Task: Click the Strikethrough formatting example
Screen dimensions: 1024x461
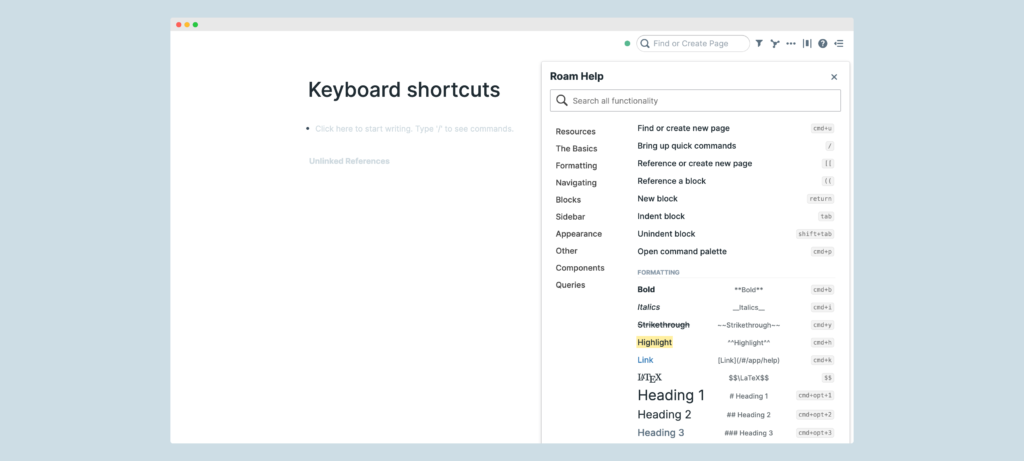Action: point(664,325)
